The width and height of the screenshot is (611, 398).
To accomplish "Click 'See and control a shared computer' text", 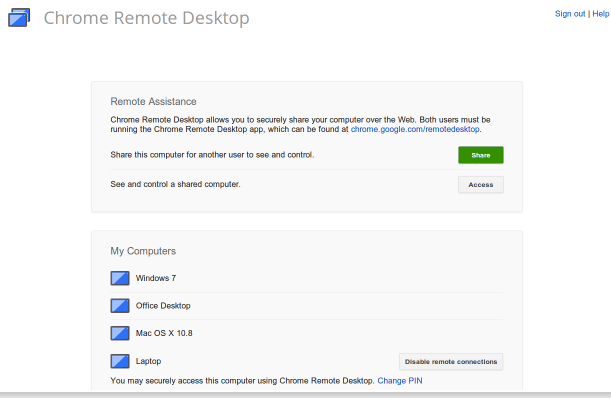I will pos(175,184).
